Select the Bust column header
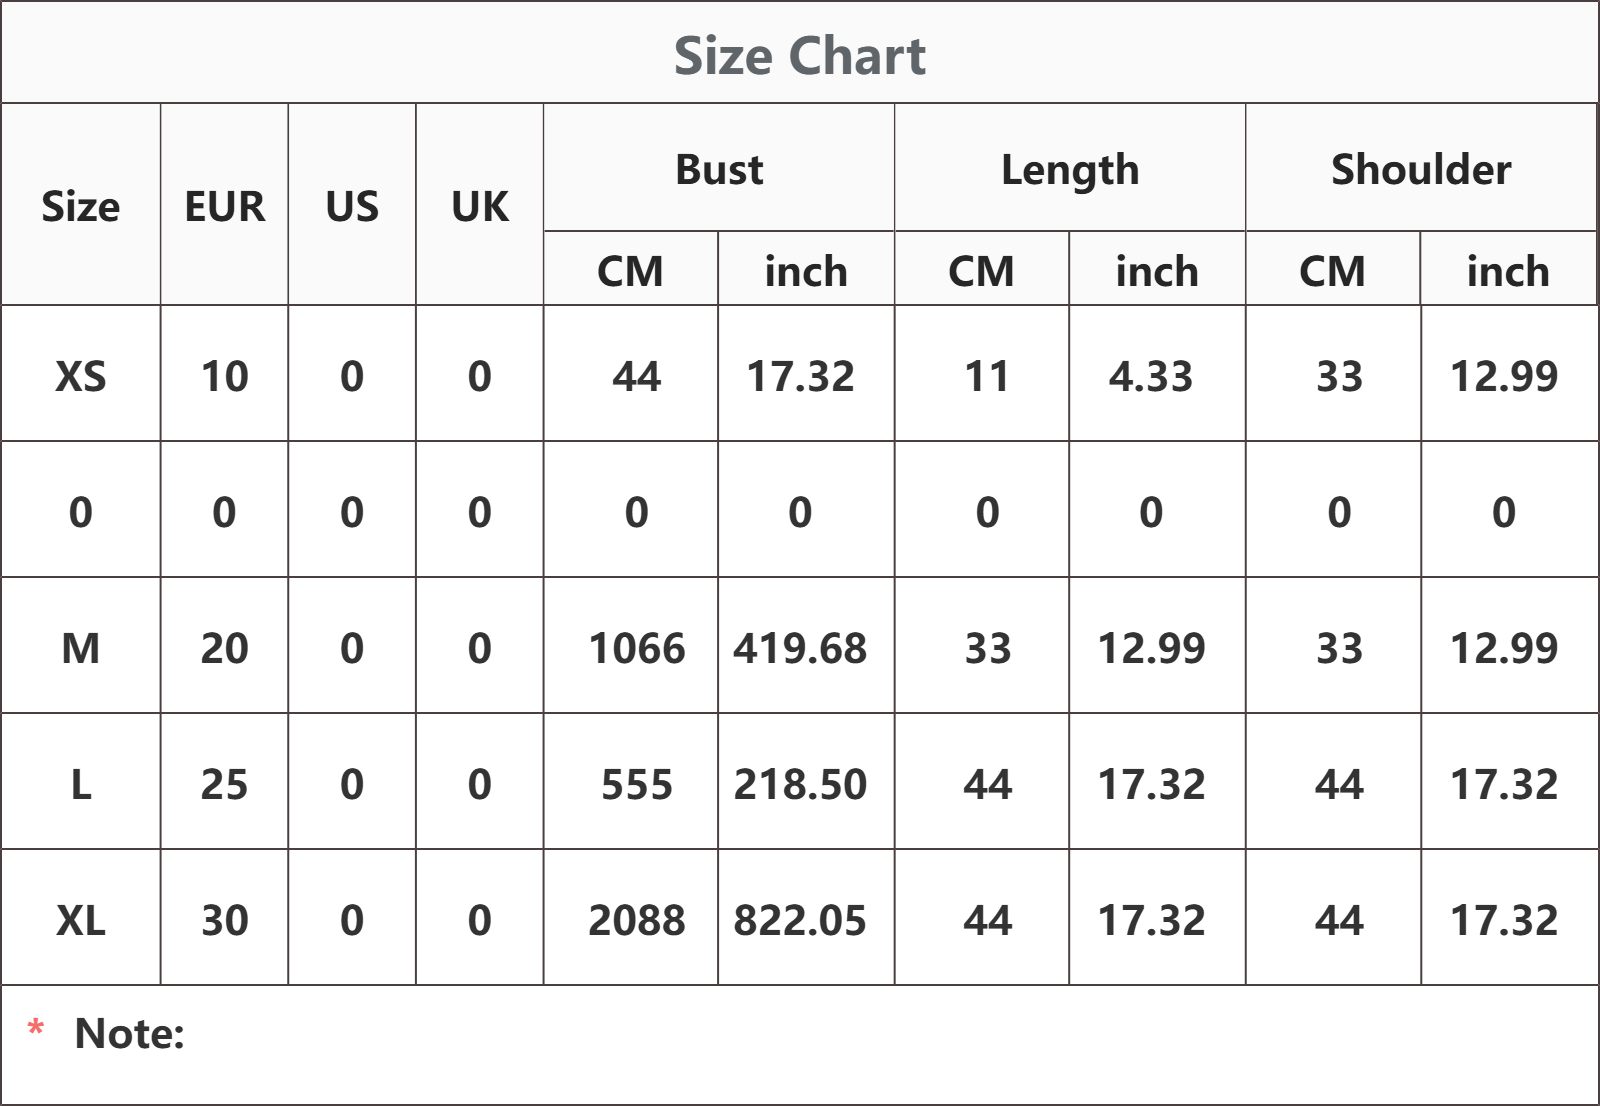Screen dimensions: 1600x1106 pos(719,169)
